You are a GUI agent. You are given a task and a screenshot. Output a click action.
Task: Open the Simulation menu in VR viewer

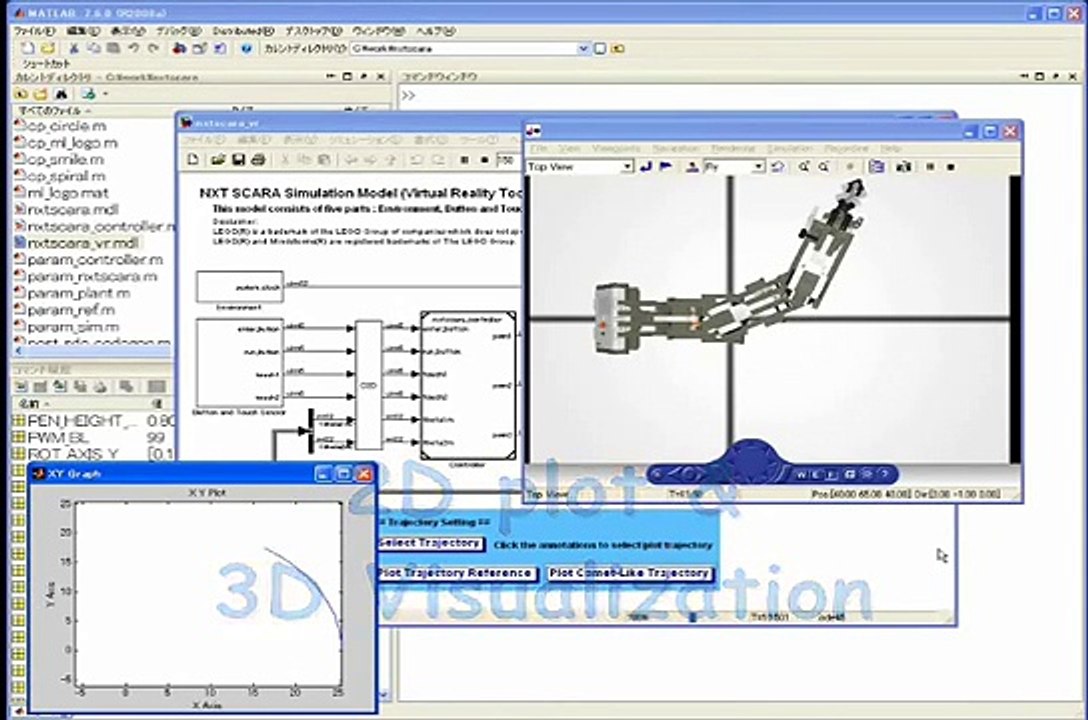790,148
